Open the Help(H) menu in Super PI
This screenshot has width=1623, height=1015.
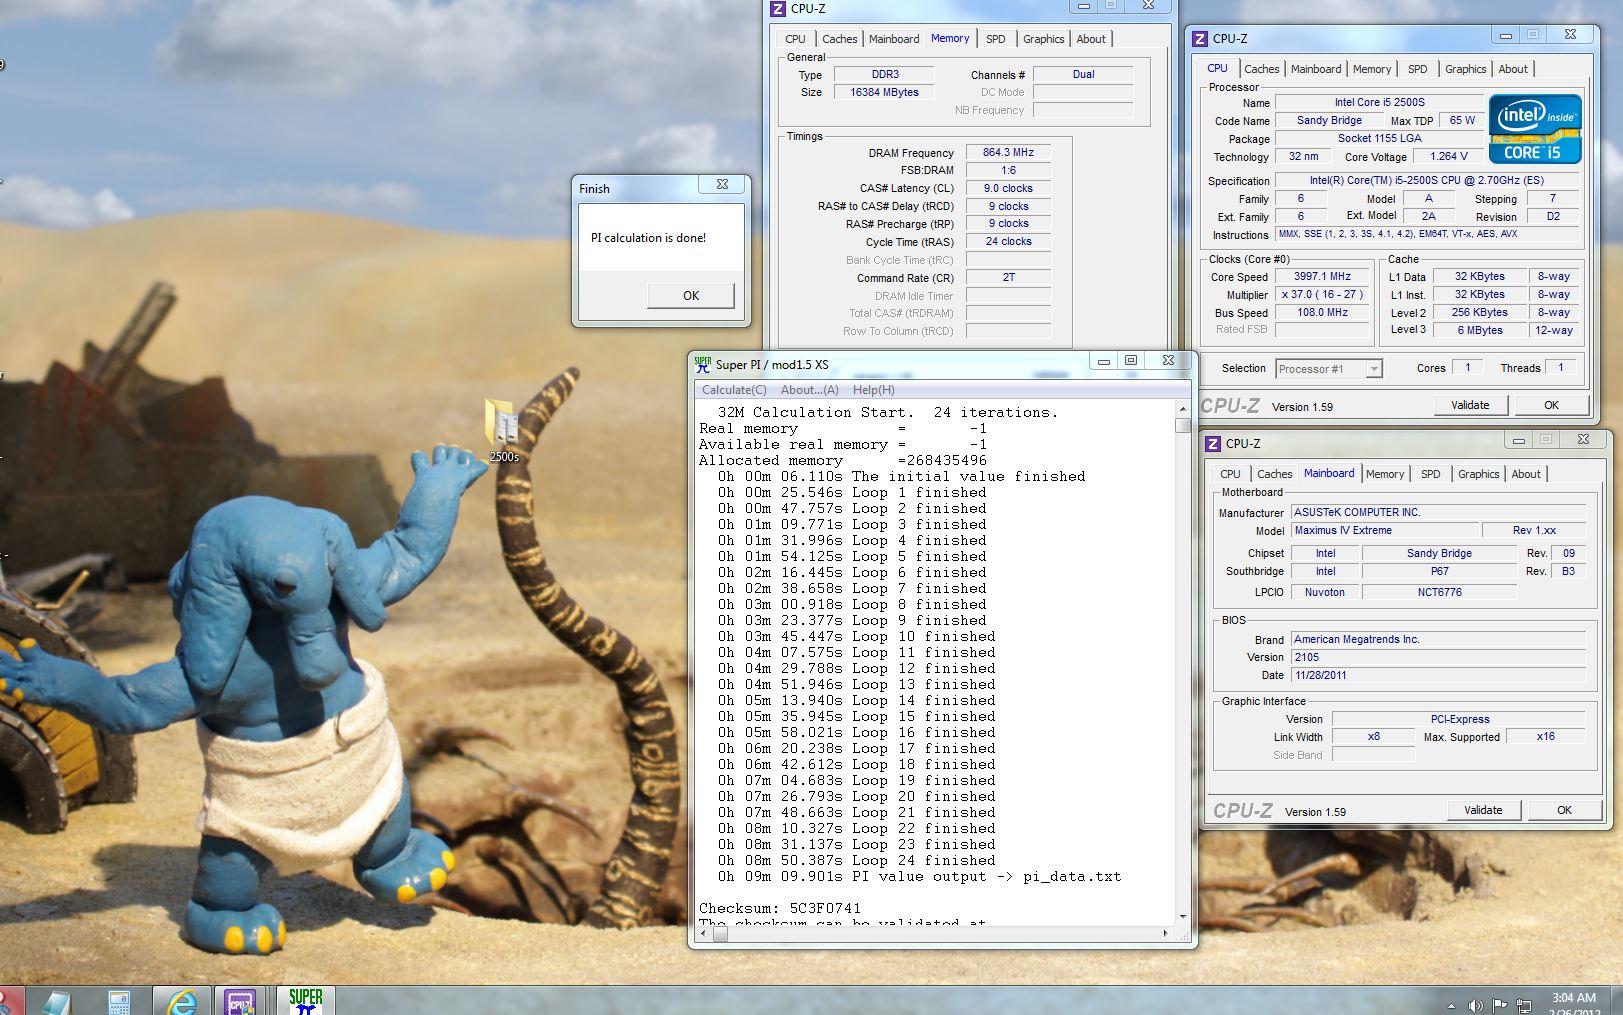873,390
